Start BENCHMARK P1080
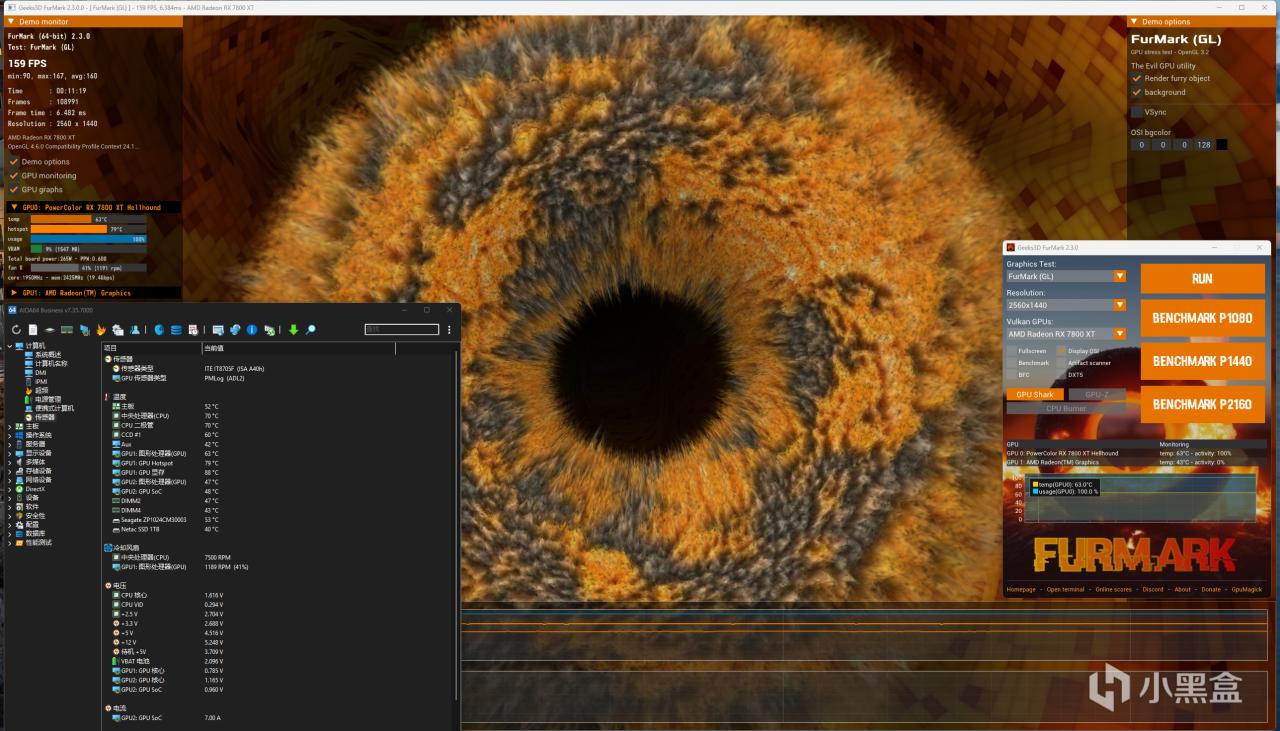The image size is (1280, 731). pos(1202,319)
